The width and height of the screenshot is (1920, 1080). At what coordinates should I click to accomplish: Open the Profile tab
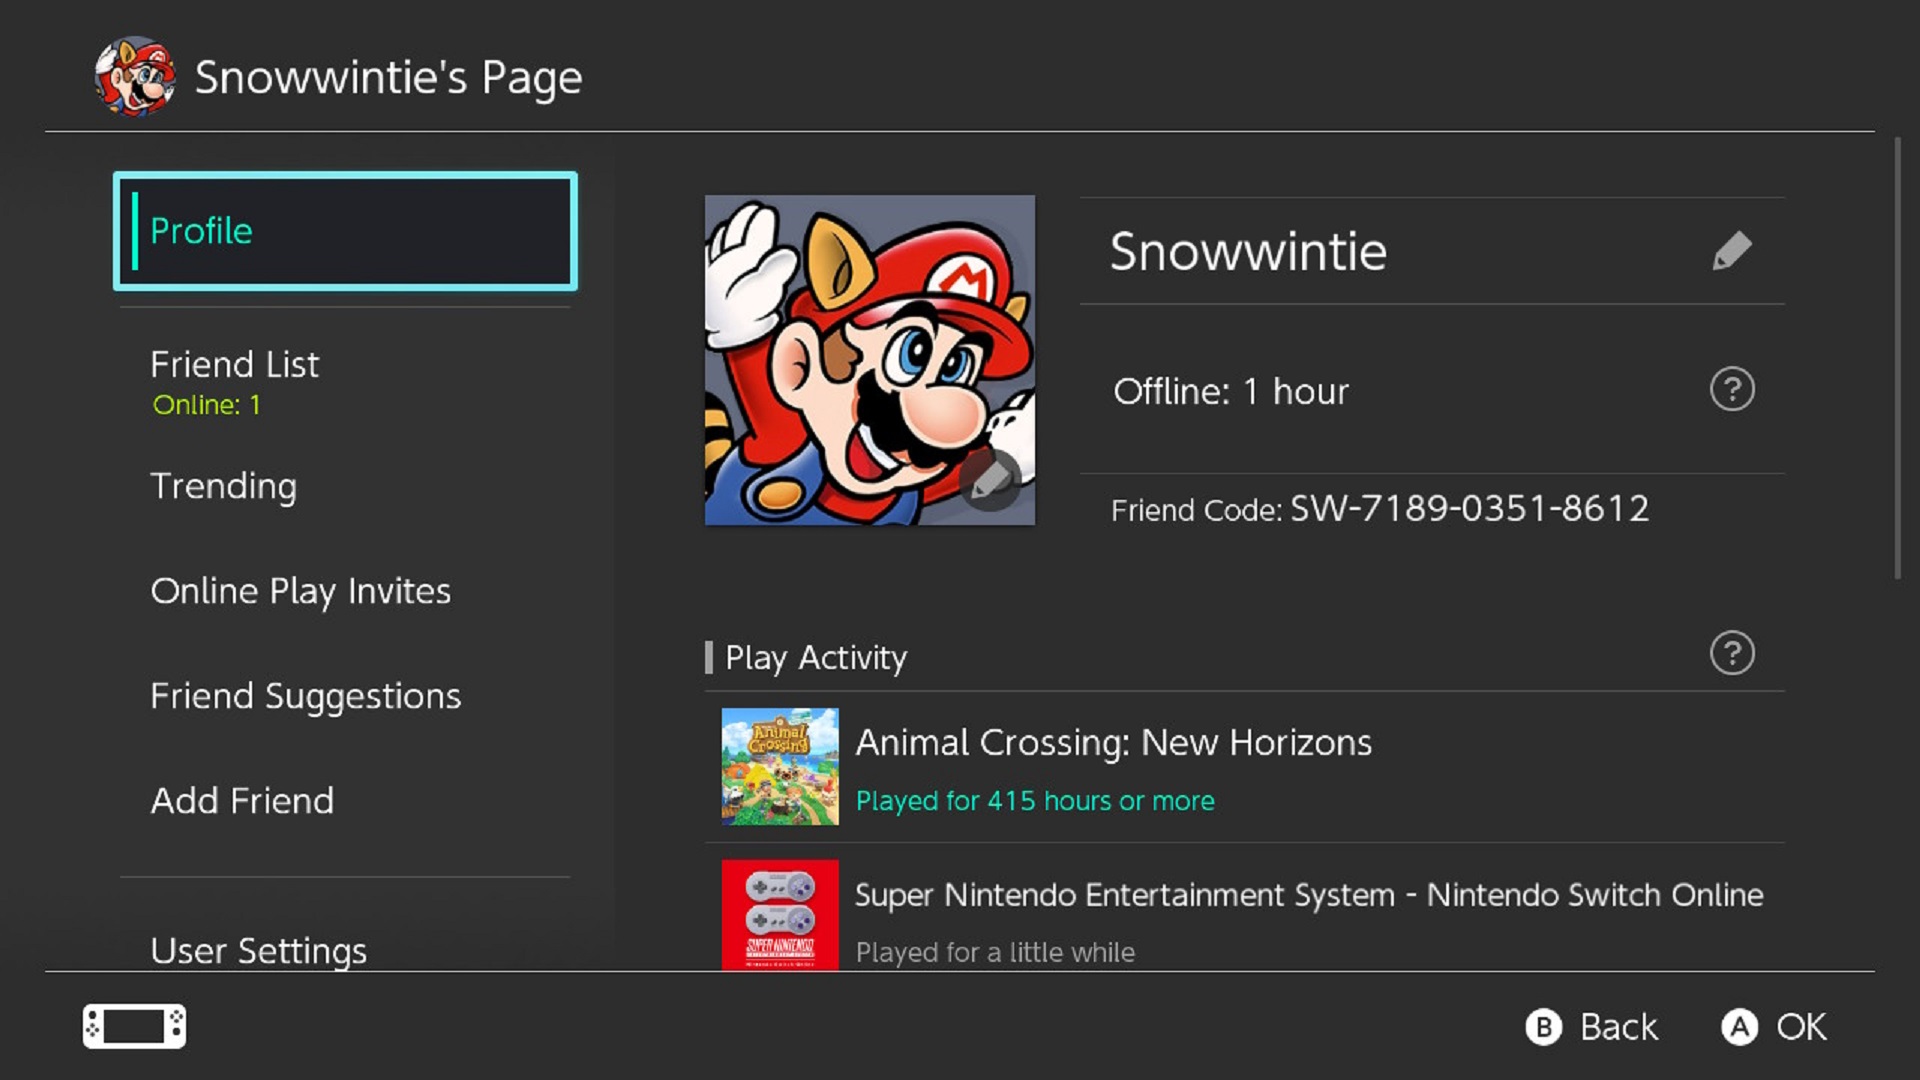pyautogui.click(x=345, y=231)
